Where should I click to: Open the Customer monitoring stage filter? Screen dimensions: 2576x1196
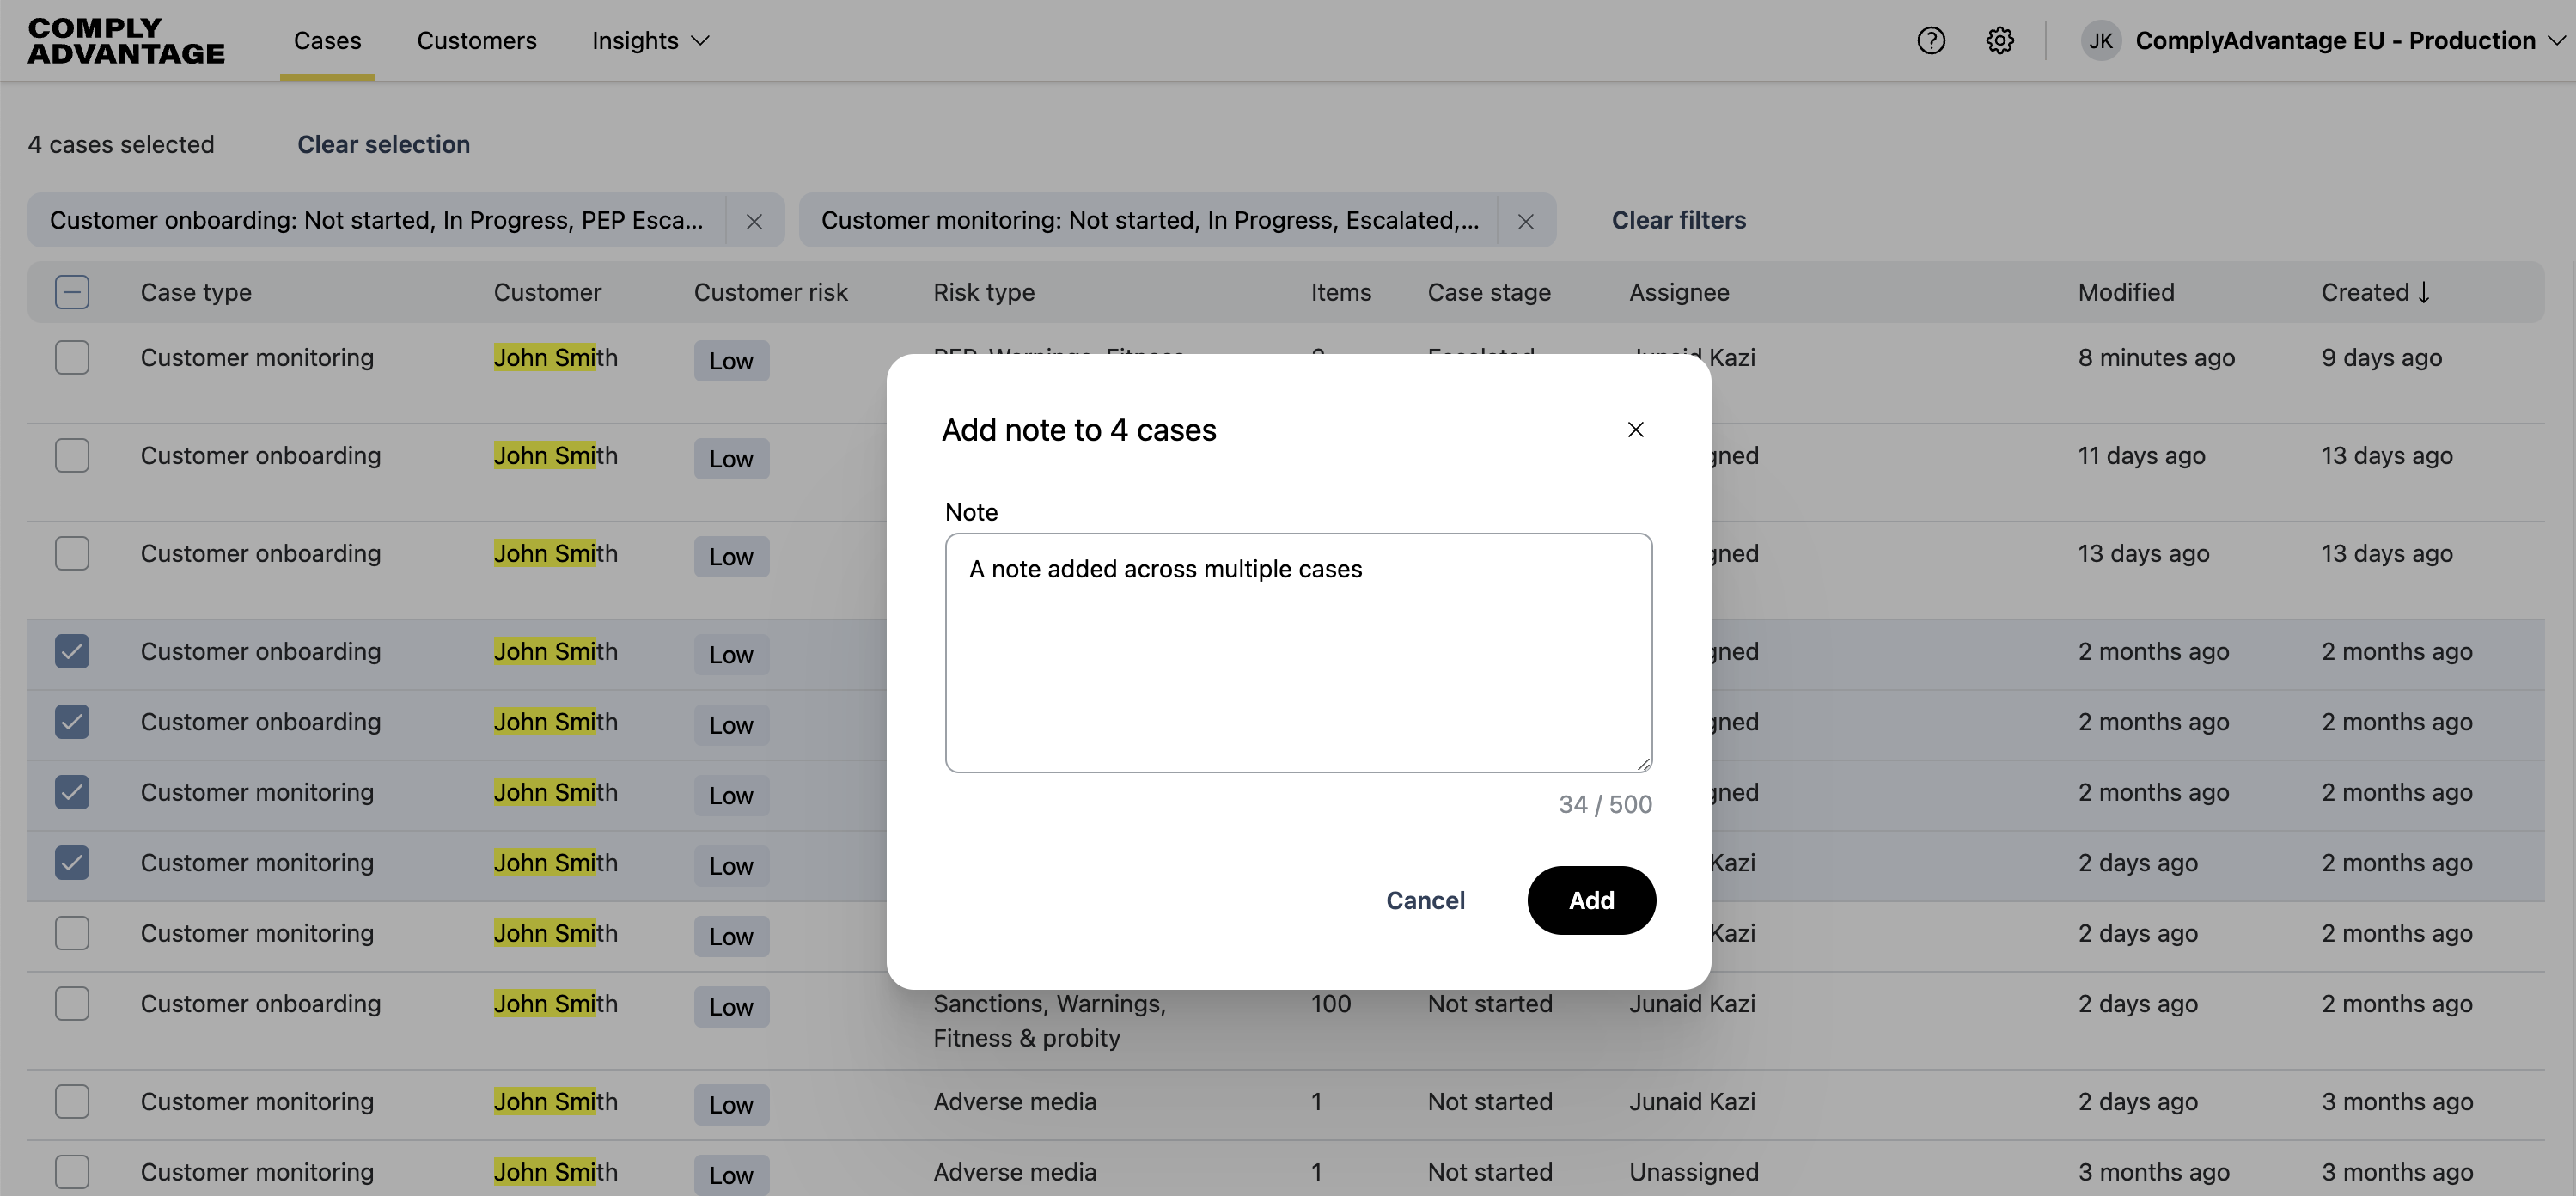coord(1149,221)
